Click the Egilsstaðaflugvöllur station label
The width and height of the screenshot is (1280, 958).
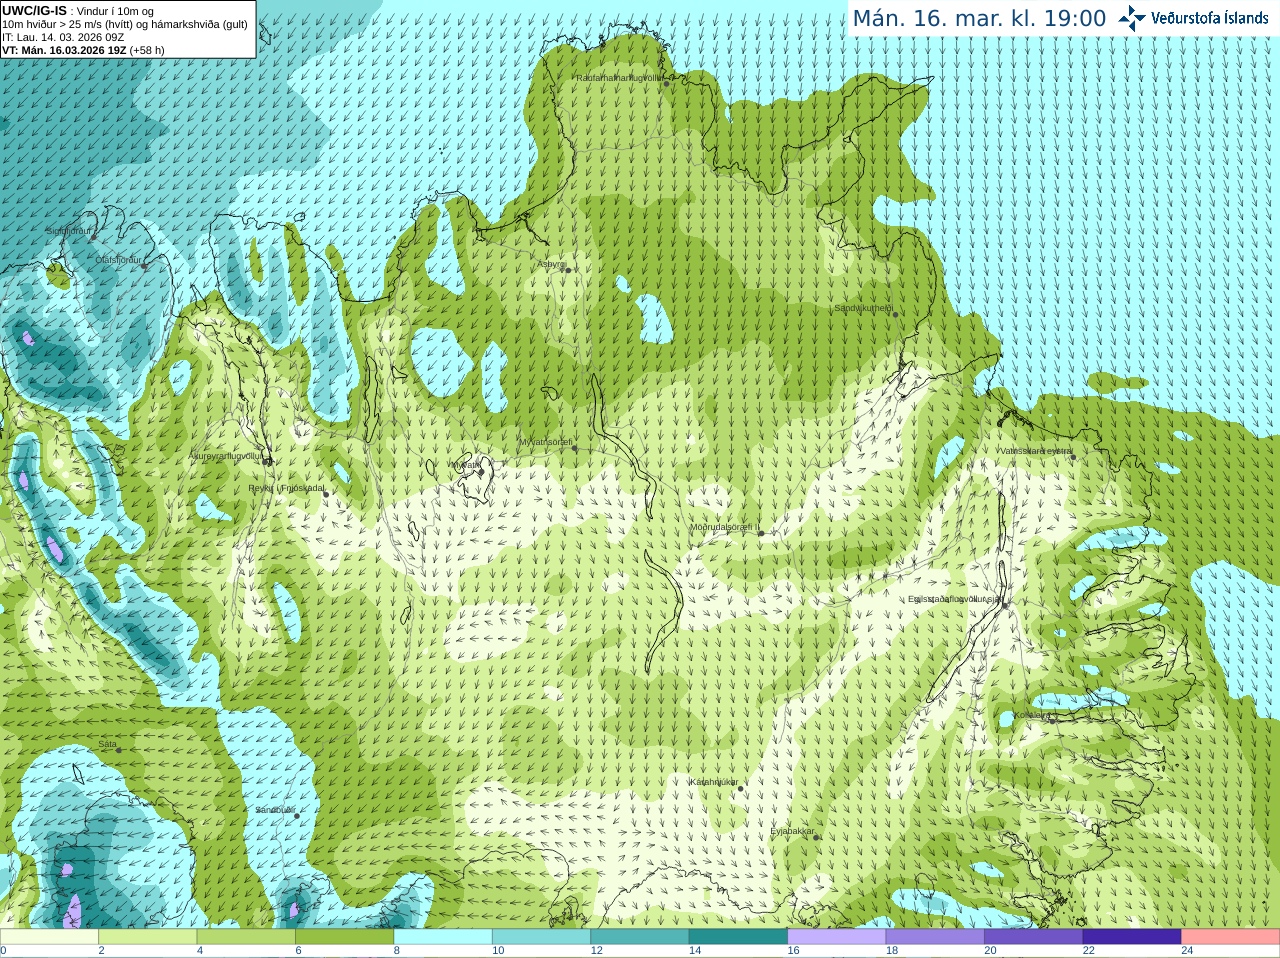955,599
